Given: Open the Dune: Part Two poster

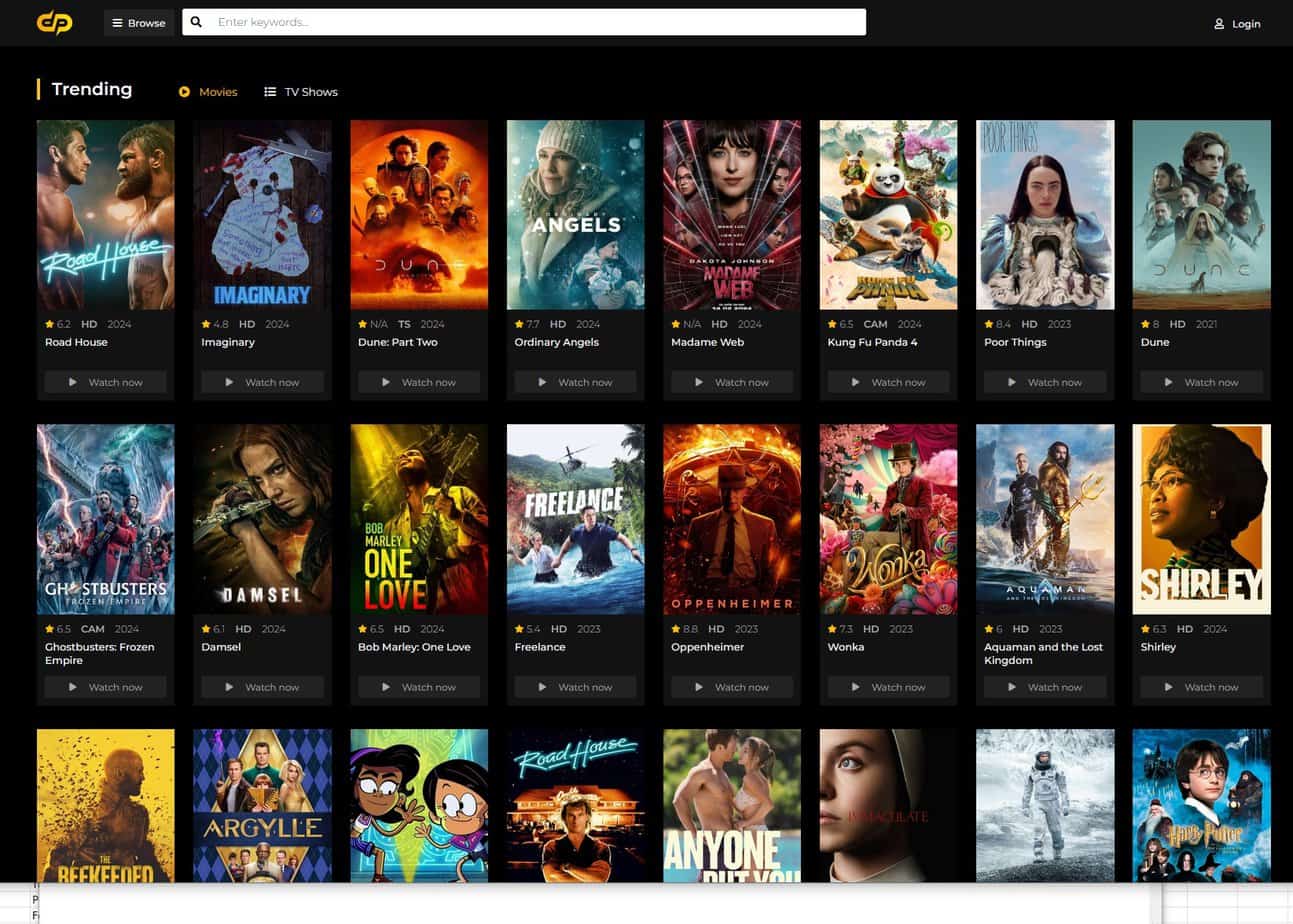Looking at the screenshot, I should pos(419,215).
